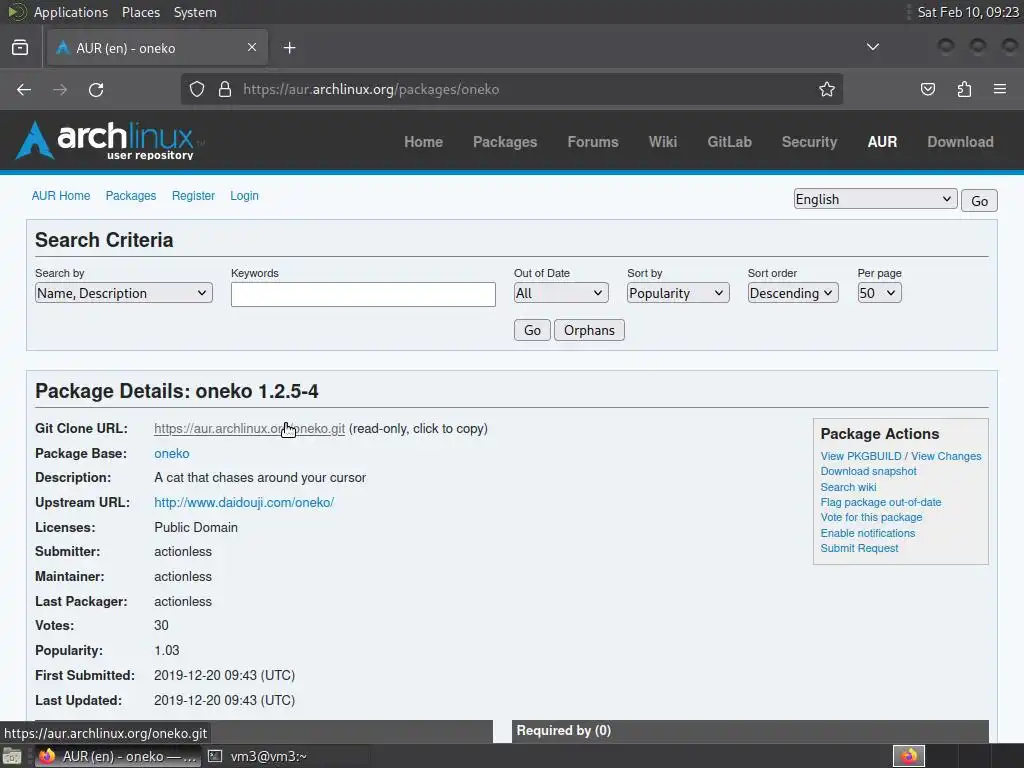Screen dimensions: 1024x768
Task: Open the Applications menu
Action: [x=71, y=12]
